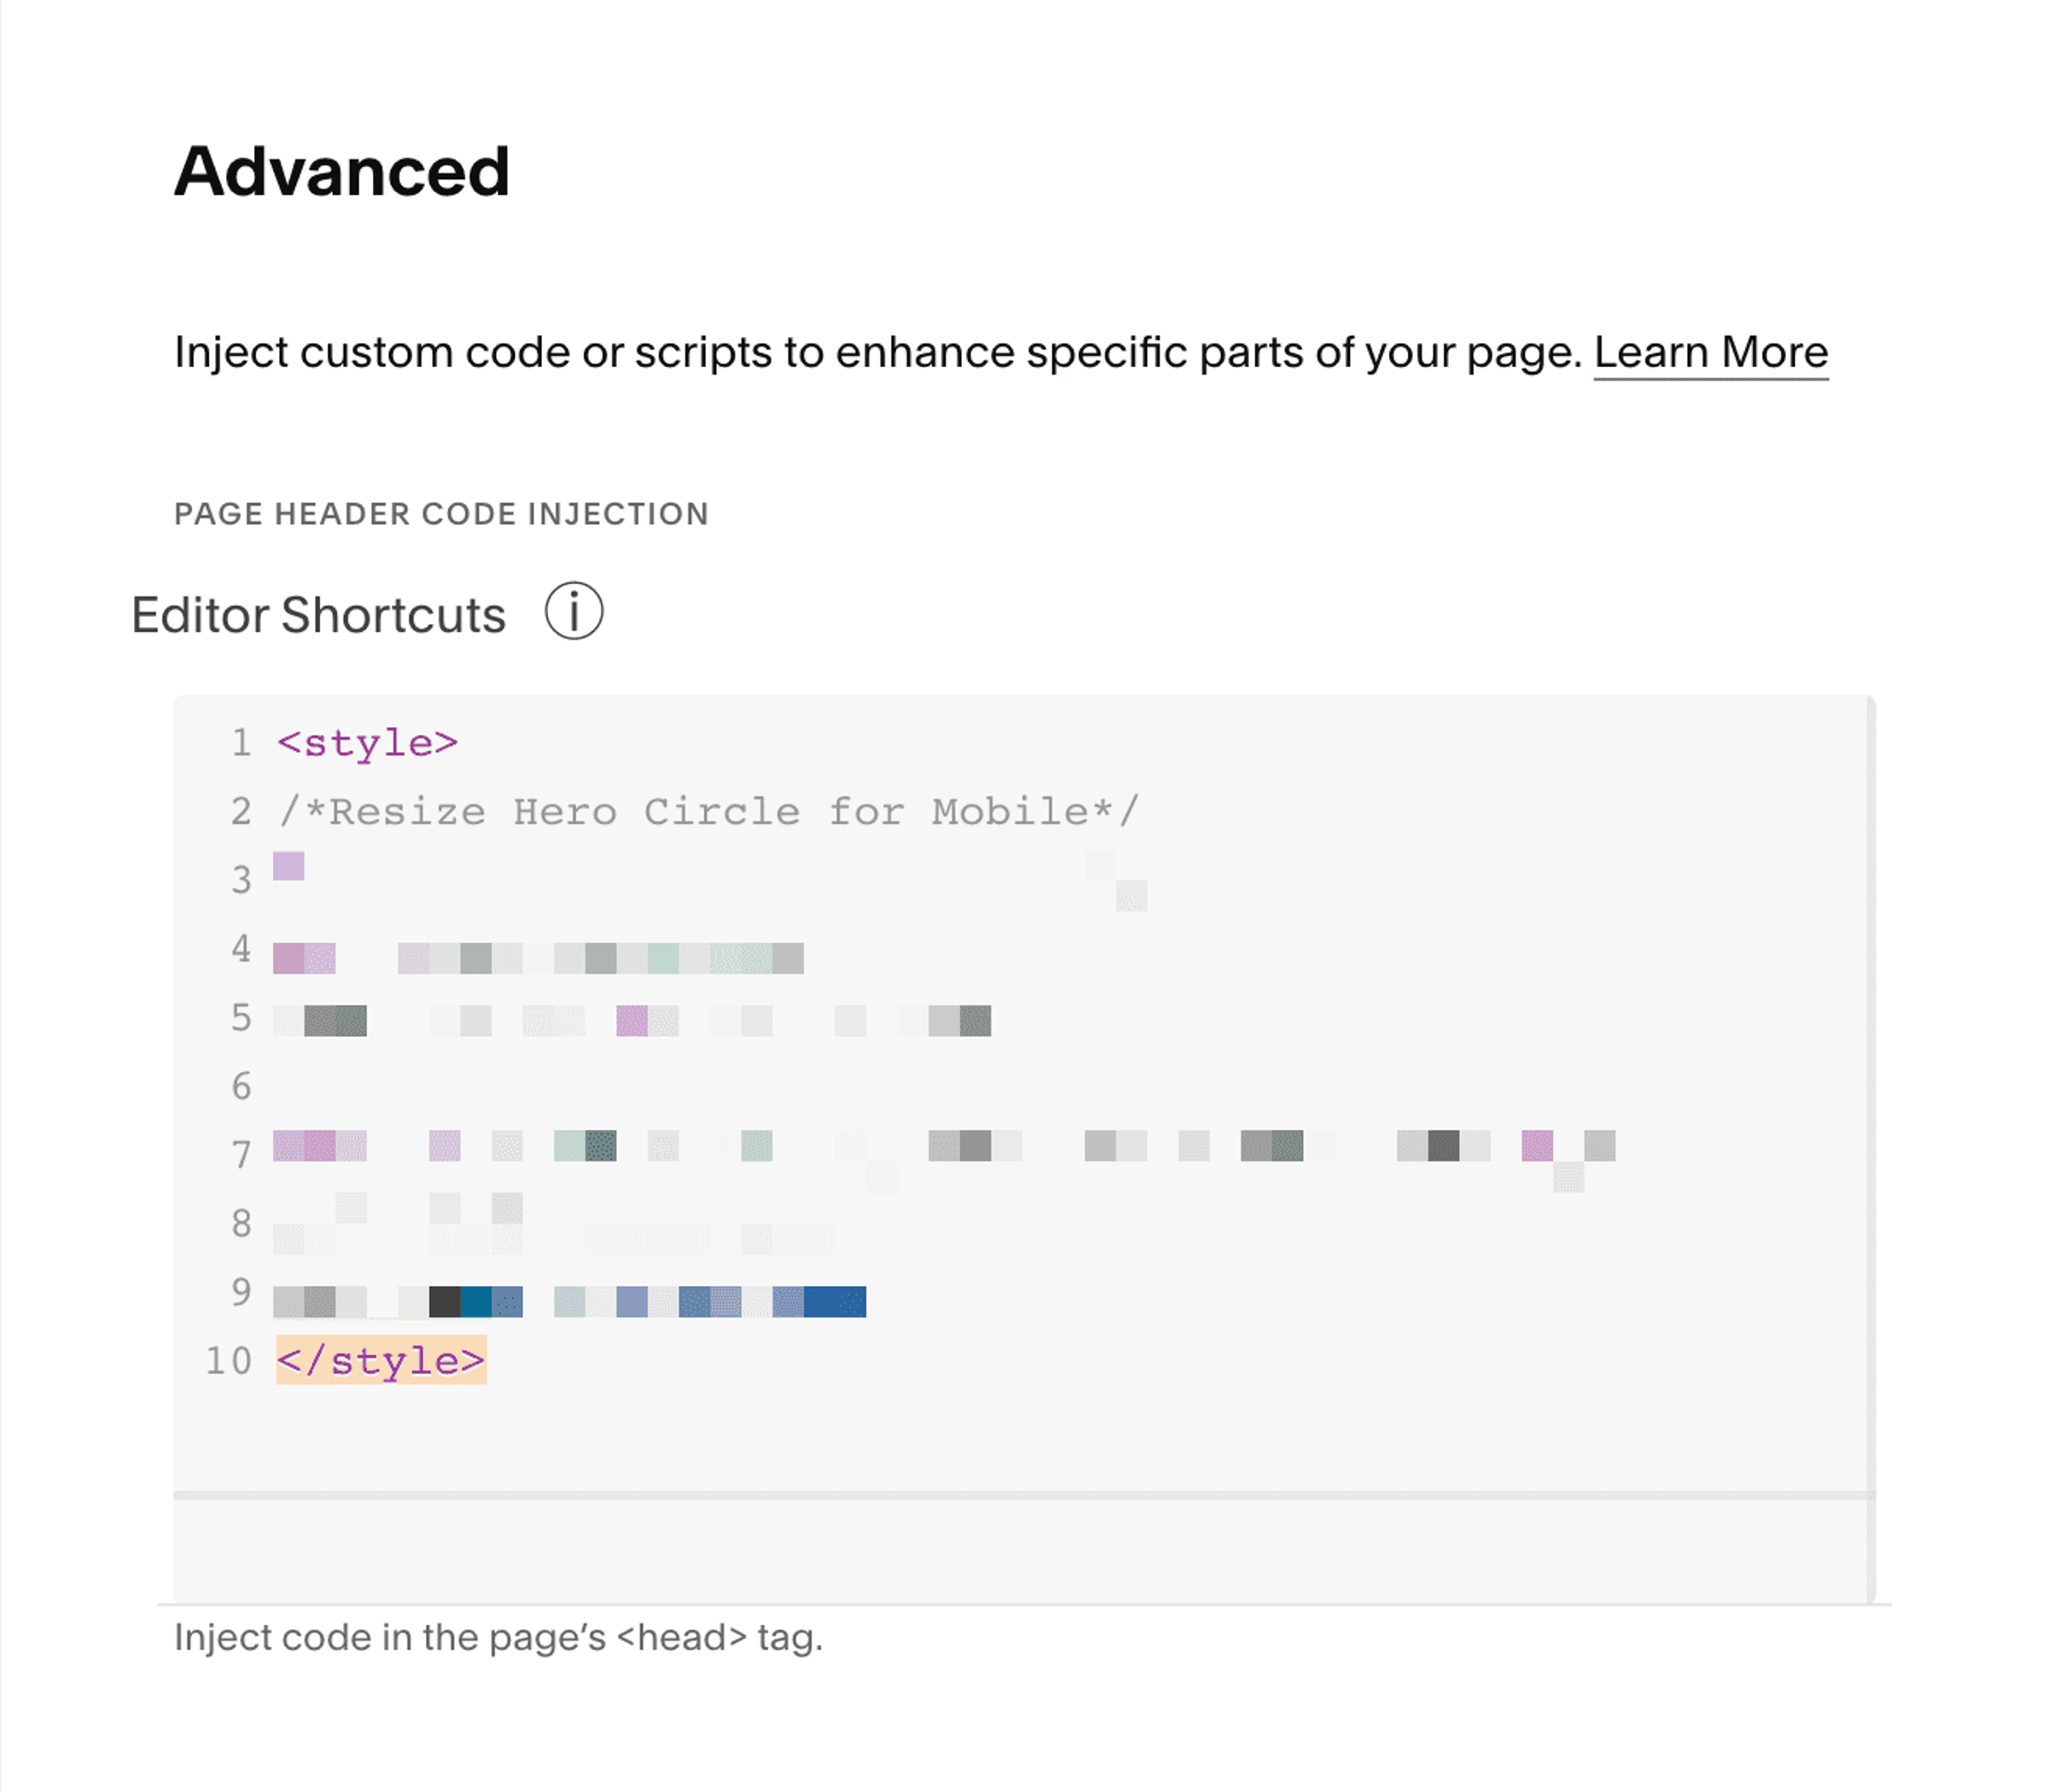Screen dimensions: 2048x1792
Task: Click the Editor Shortcuts info icon
Action: 574,611
